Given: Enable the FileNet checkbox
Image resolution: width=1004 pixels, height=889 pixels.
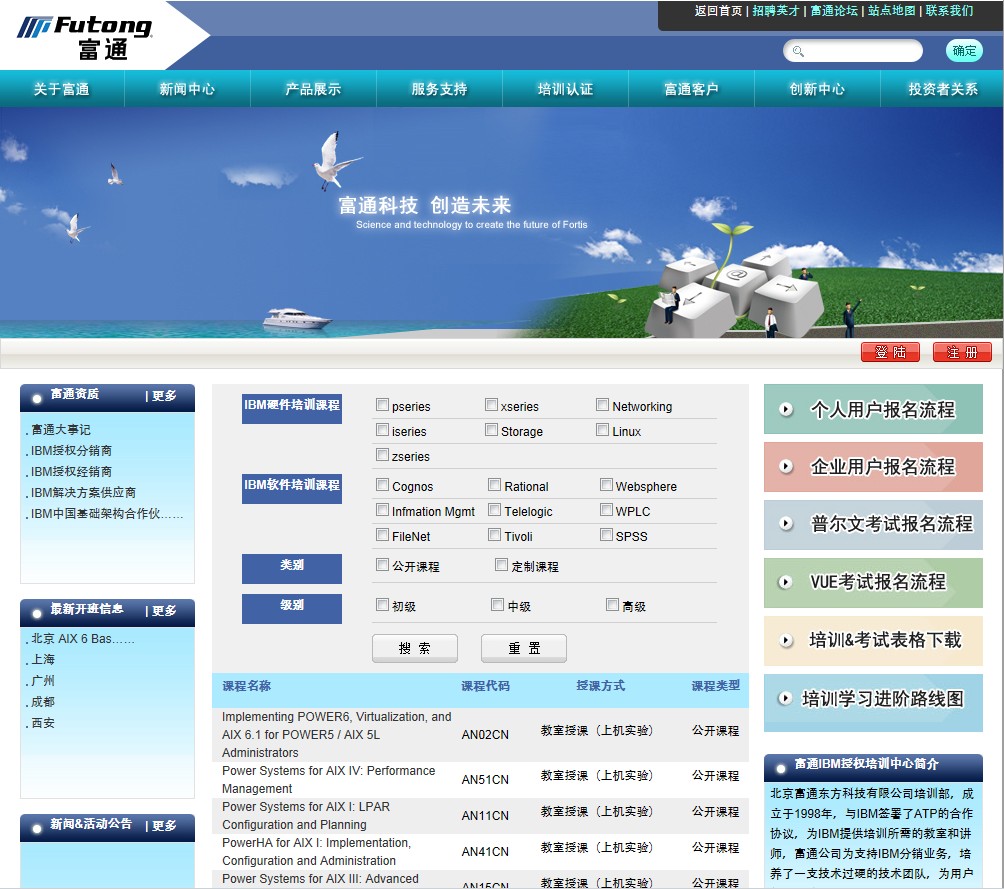Looking at the screenshot, I should [x=382, y=535].
